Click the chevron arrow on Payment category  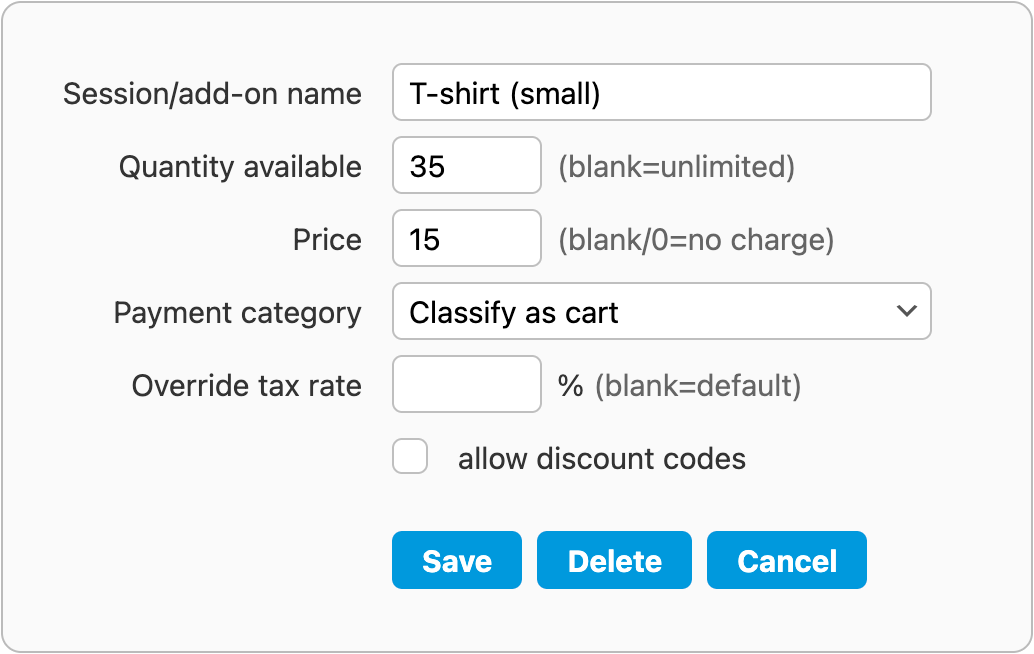[907, 312]
